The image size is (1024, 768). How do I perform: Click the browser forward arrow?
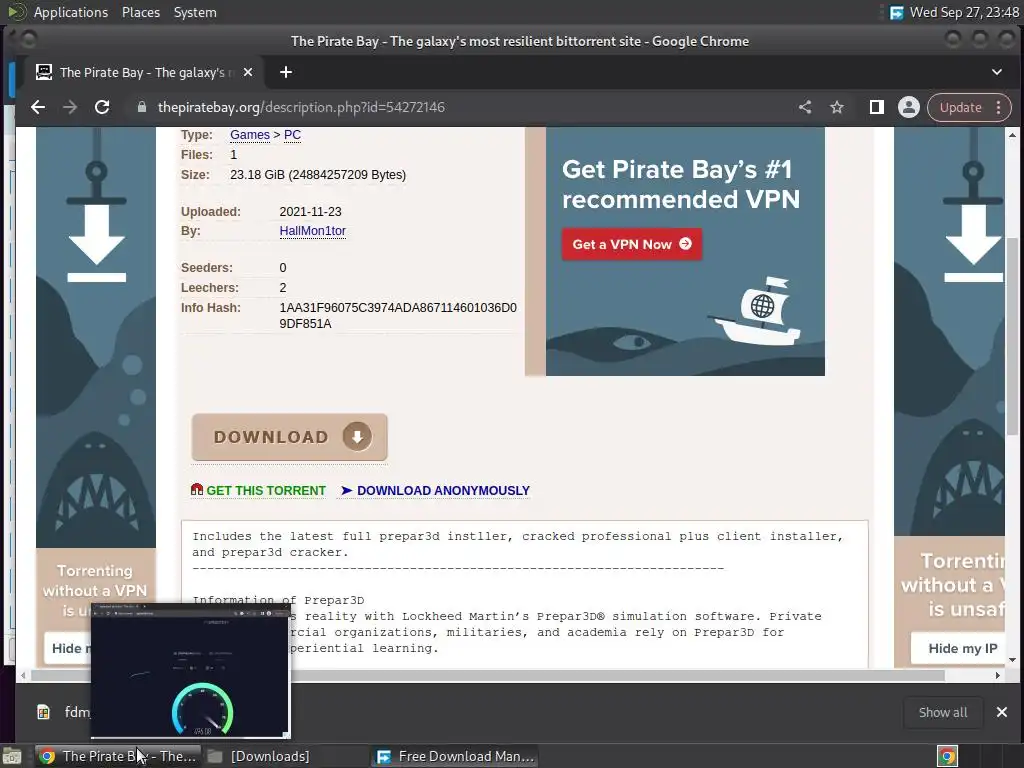70,107
